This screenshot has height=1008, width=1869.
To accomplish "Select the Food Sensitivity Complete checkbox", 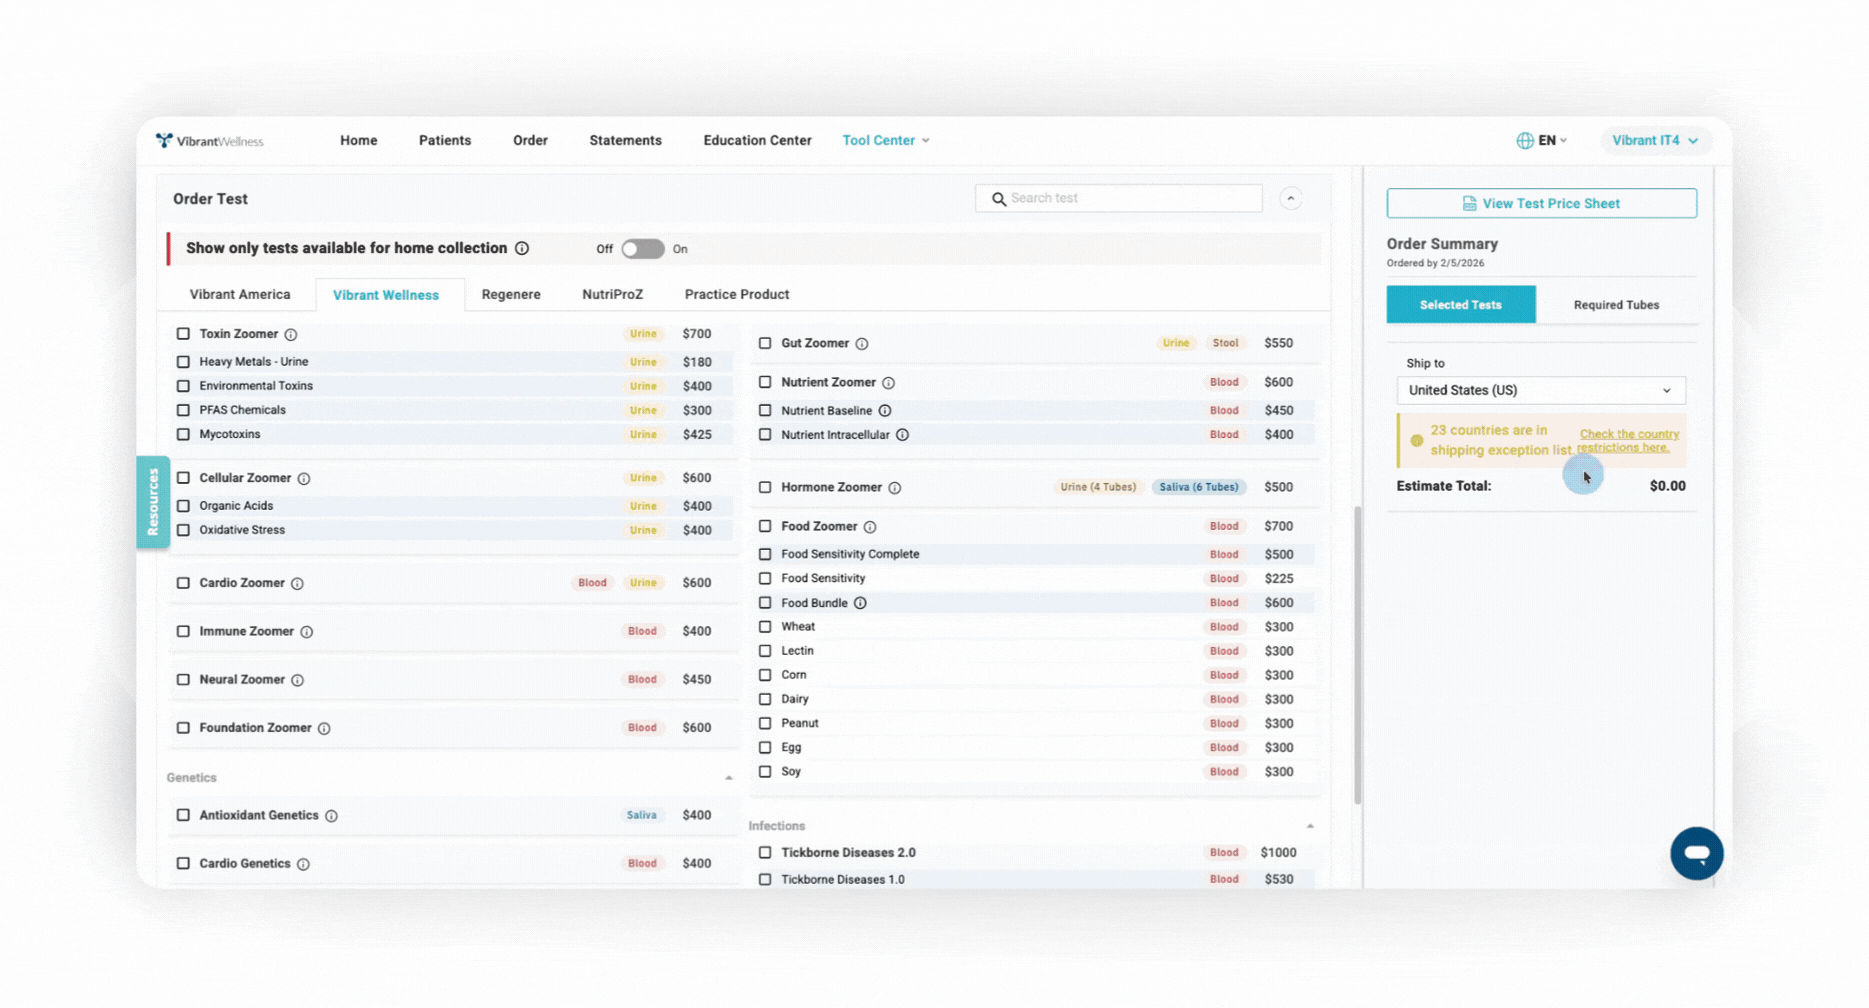I will click(x=765, y=554).
